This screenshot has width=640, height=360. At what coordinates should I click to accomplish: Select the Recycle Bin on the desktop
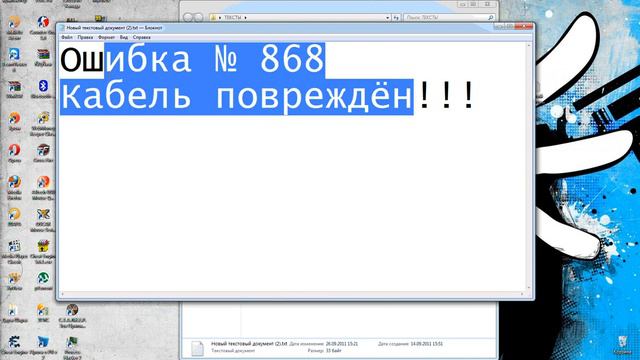(x=622, y=345)
